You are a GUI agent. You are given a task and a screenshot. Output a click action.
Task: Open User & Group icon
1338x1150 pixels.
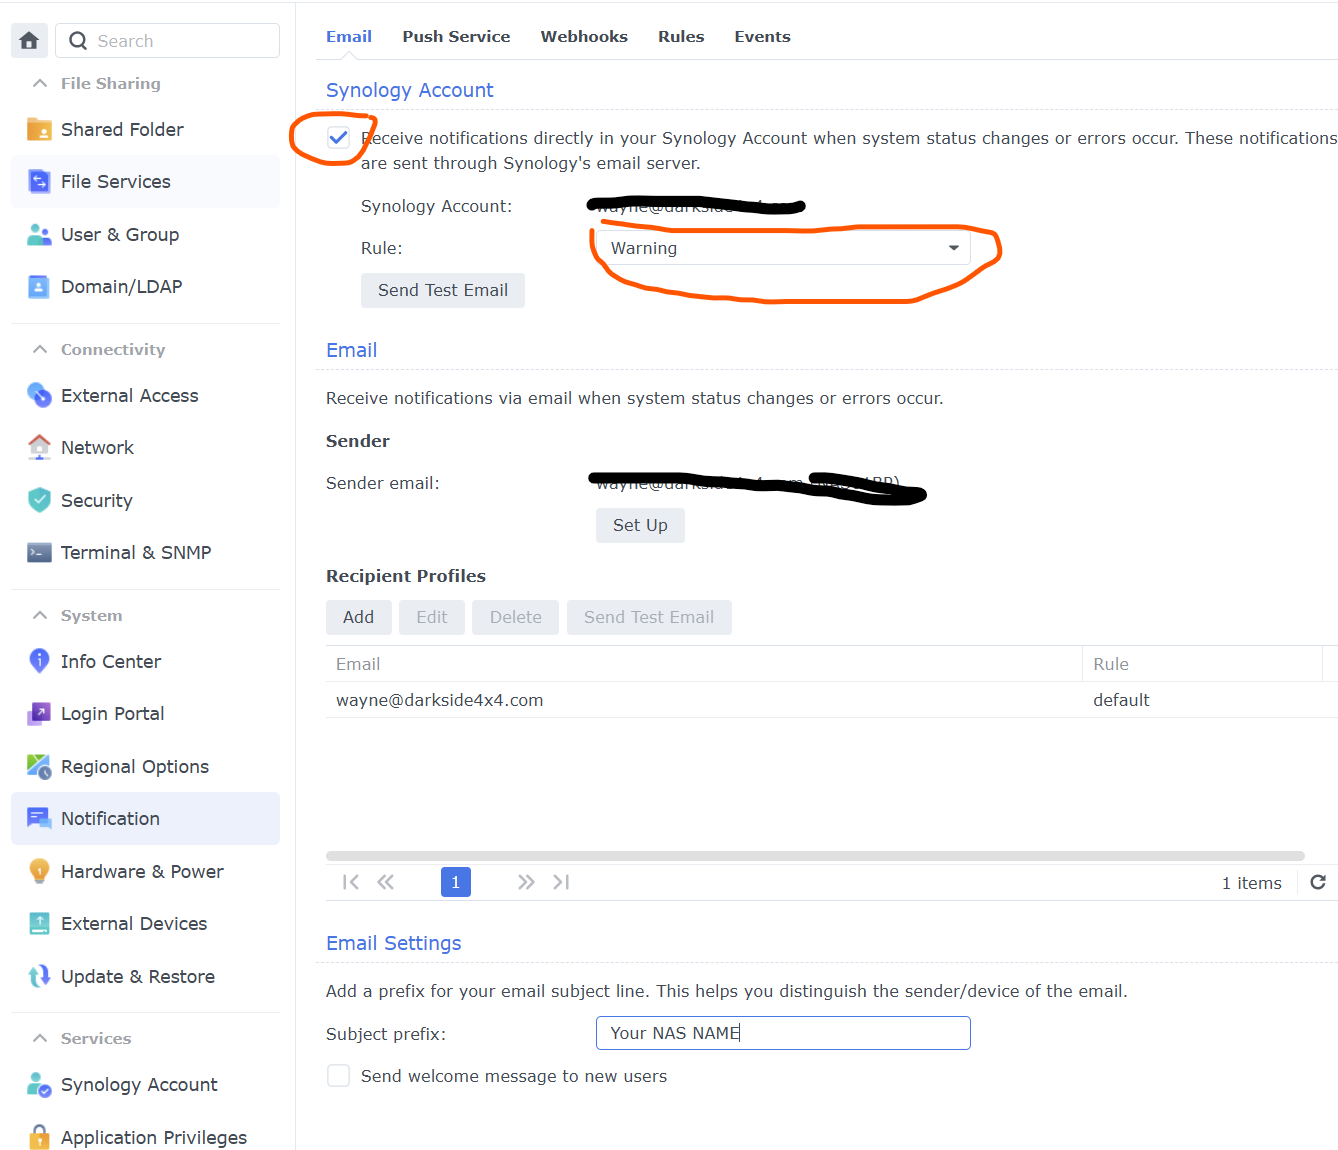pos(39,234)
